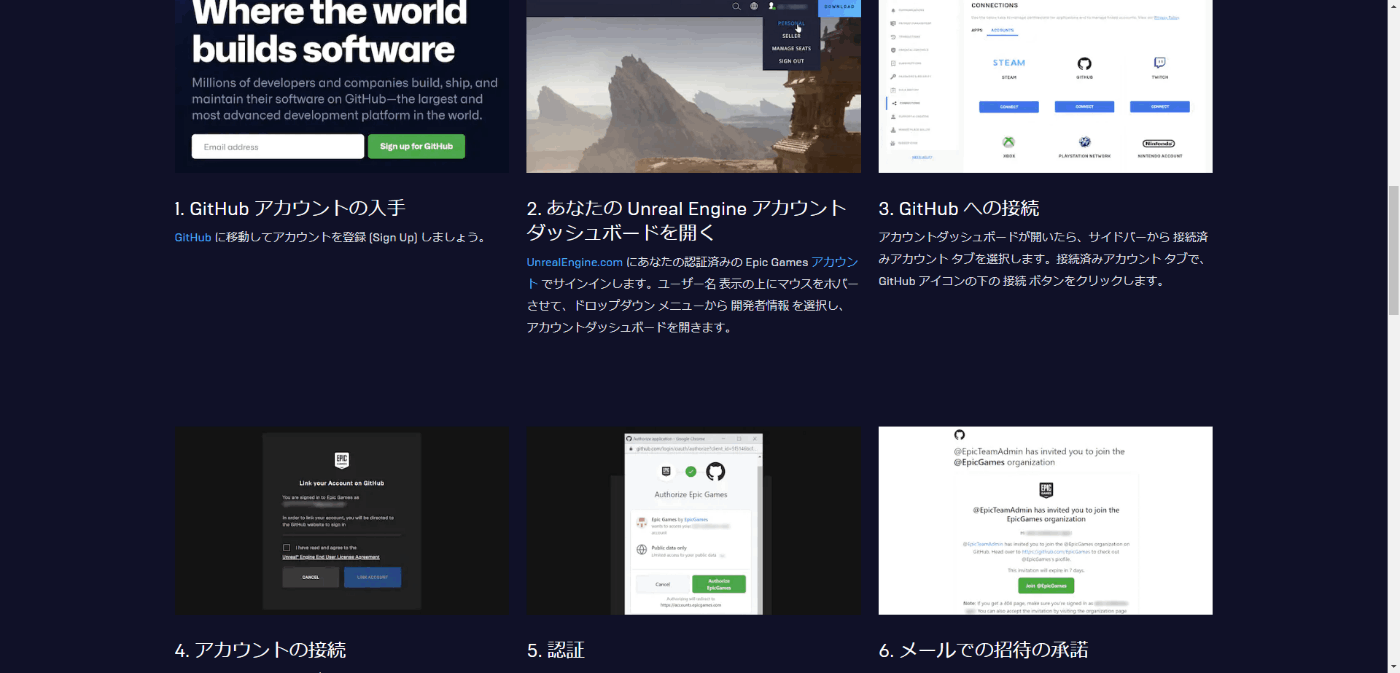
Task: Open the Unreal Engine dashboard landscape screenshot
Action: (694, 86)
